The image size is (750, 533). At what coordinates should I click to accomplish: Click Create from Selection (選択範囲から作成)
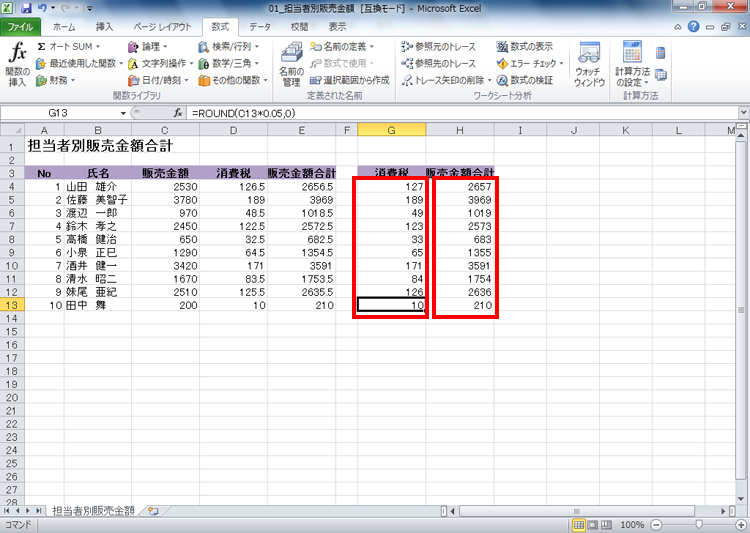[x=350, y=80]
